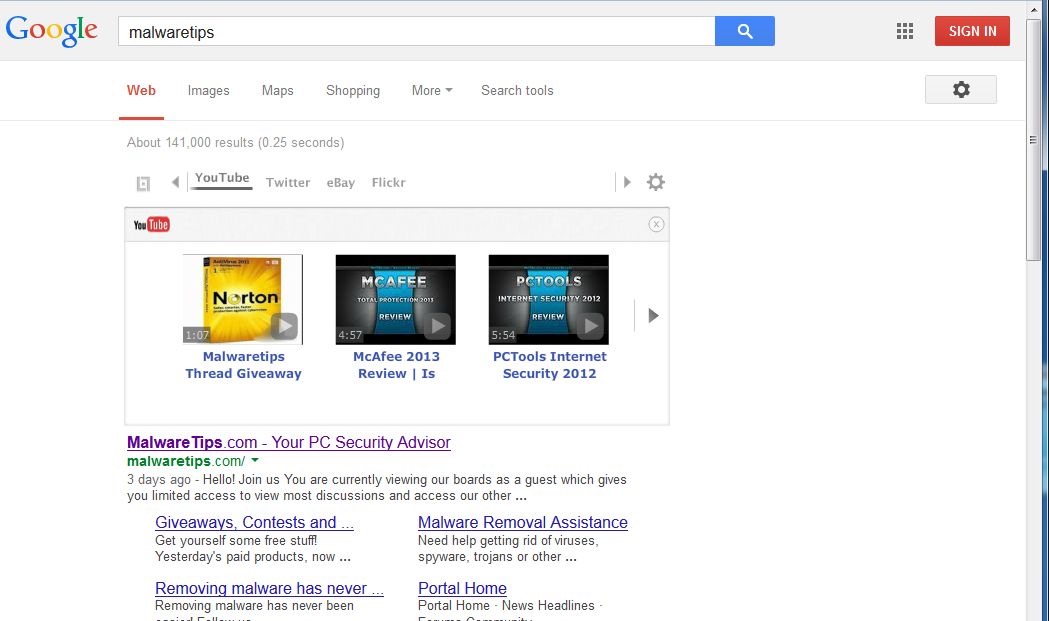Screen dimensions: 1049x621
Task: Switch to the Images tab
Action: coord(208,90)
